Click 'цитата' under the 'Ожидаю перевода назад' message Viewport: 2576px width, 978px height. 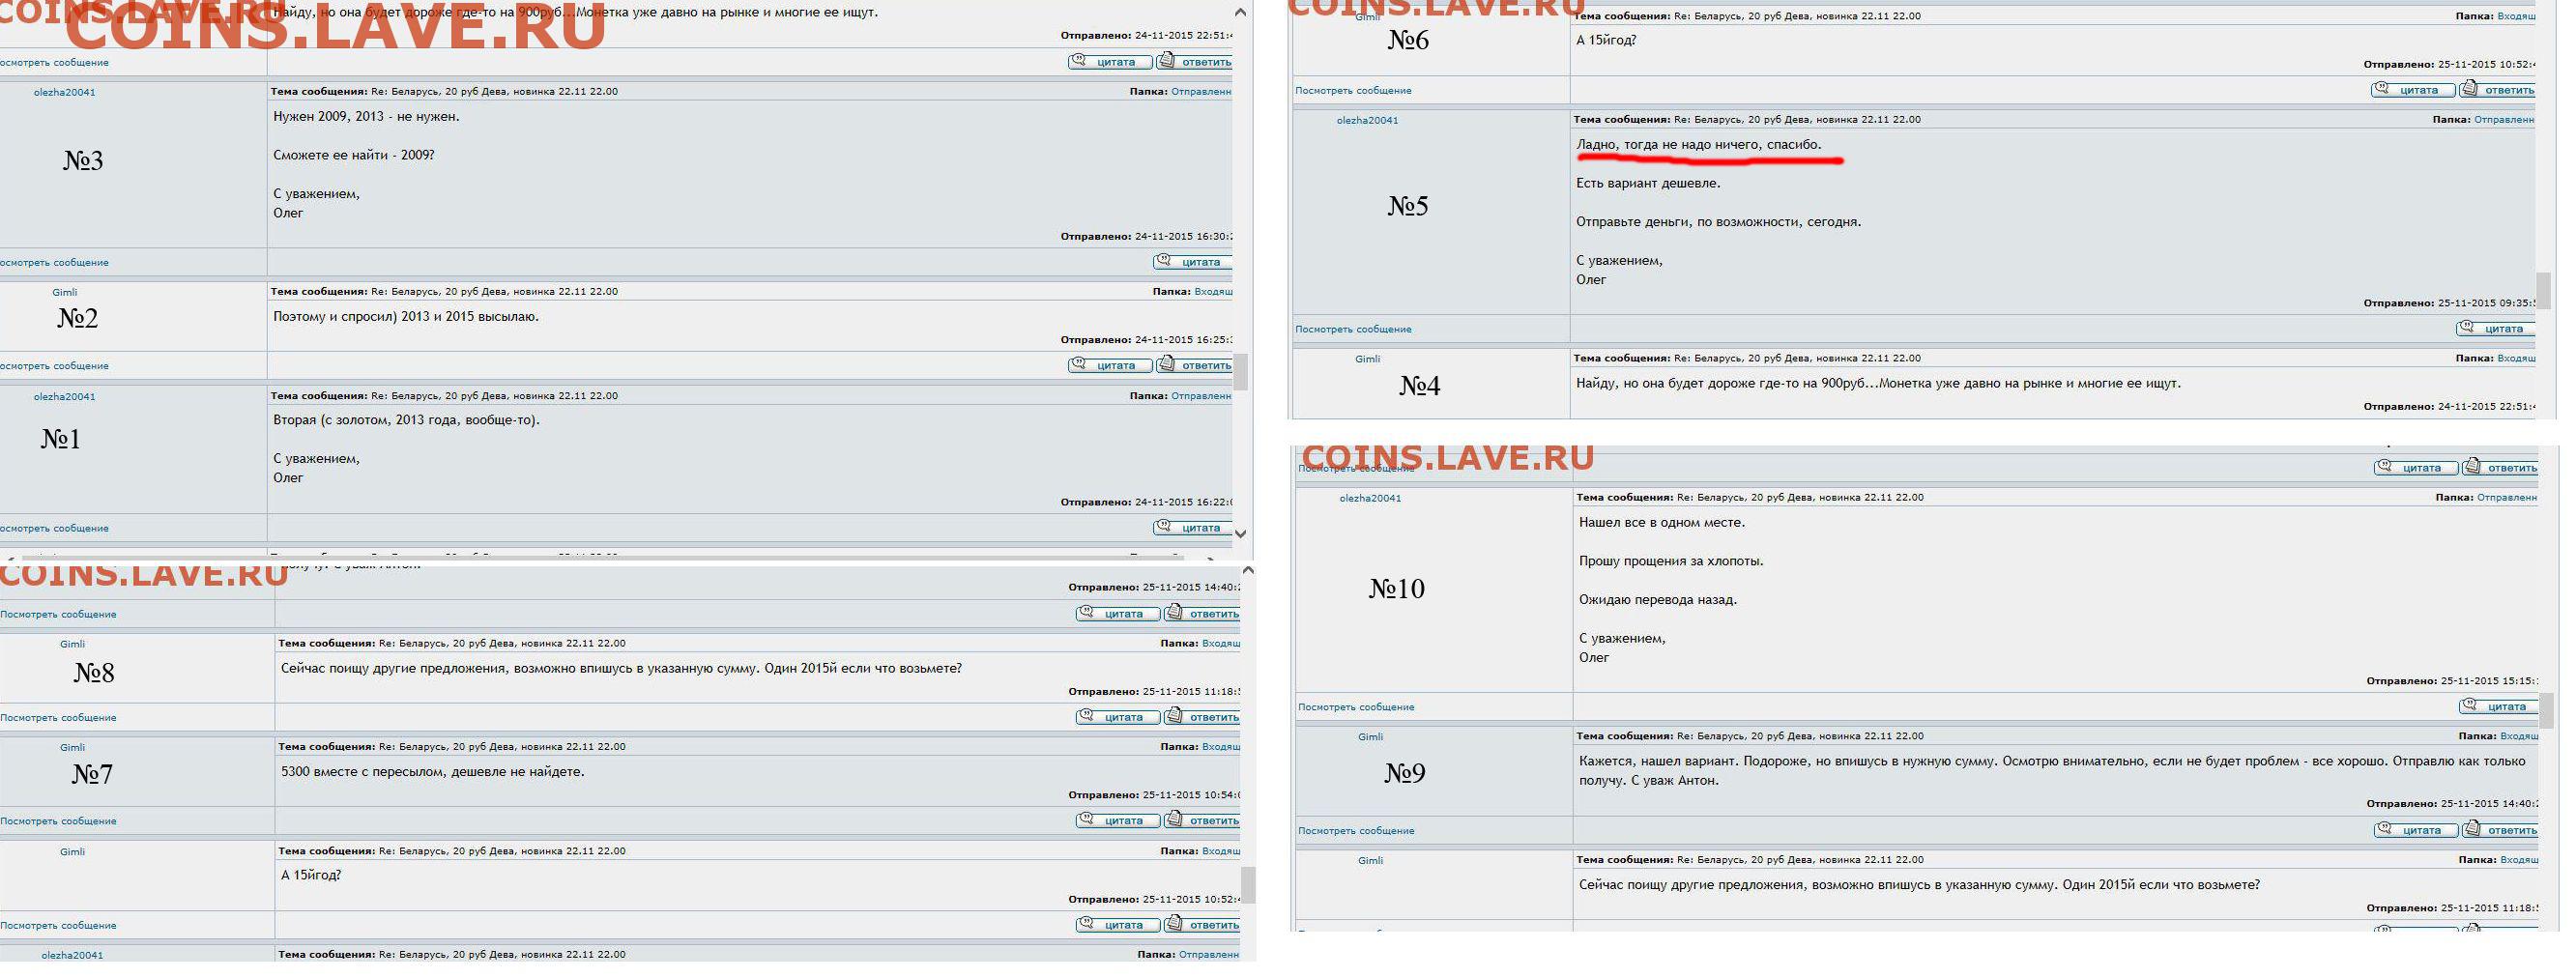[x=2499, y=708]
